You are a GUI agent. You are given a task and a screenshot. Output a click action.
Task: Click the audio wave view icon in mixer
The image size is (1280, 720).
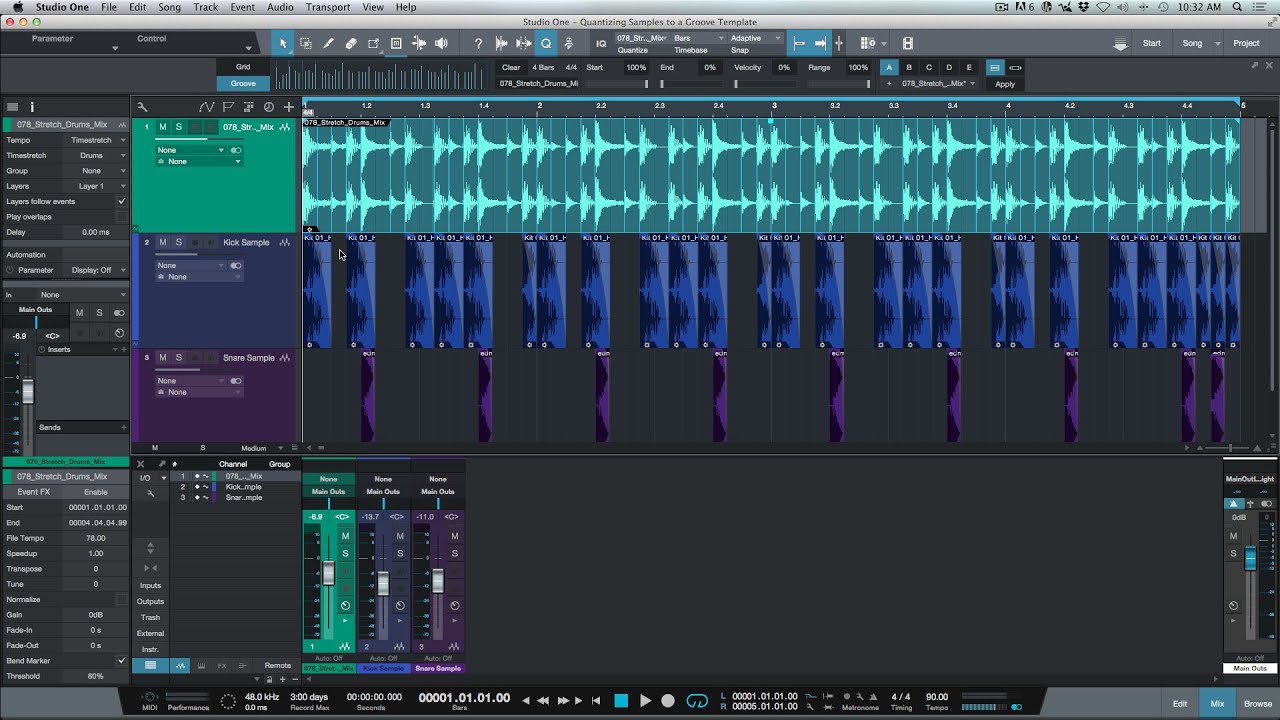(181, 665)
